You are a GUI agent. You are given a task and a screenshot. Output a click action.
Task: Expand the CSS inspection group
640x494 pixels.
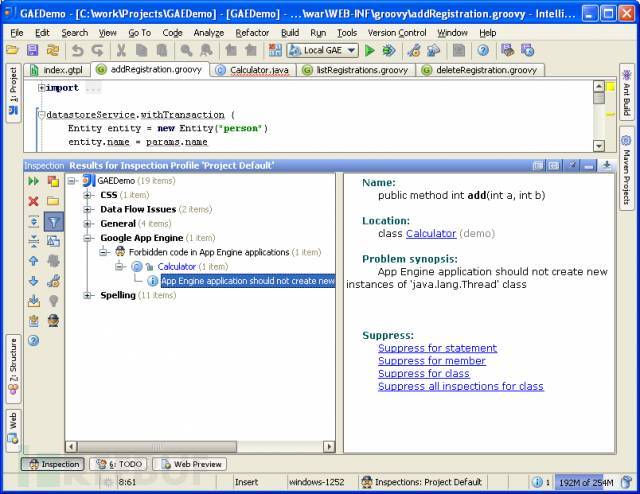(87, 195)
